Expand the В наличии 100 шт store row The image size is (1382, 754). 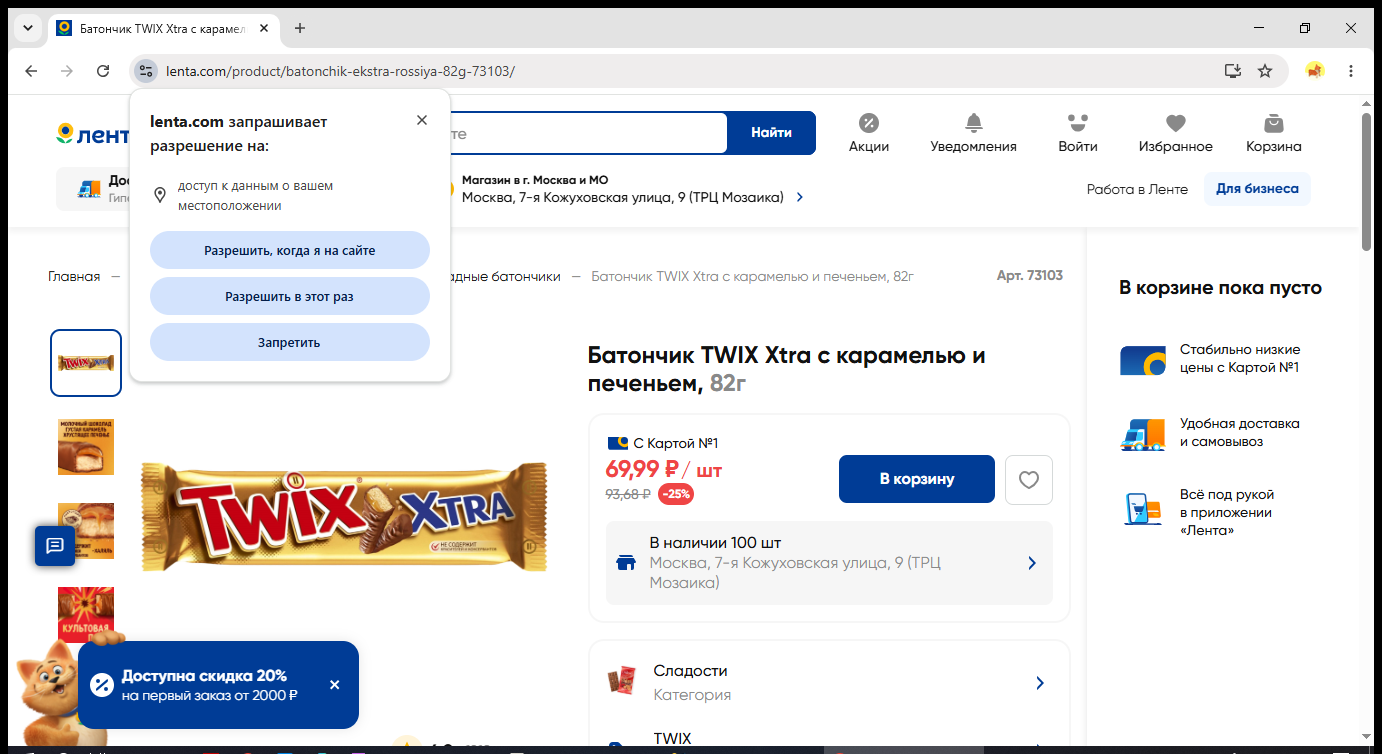click(829, 563)
